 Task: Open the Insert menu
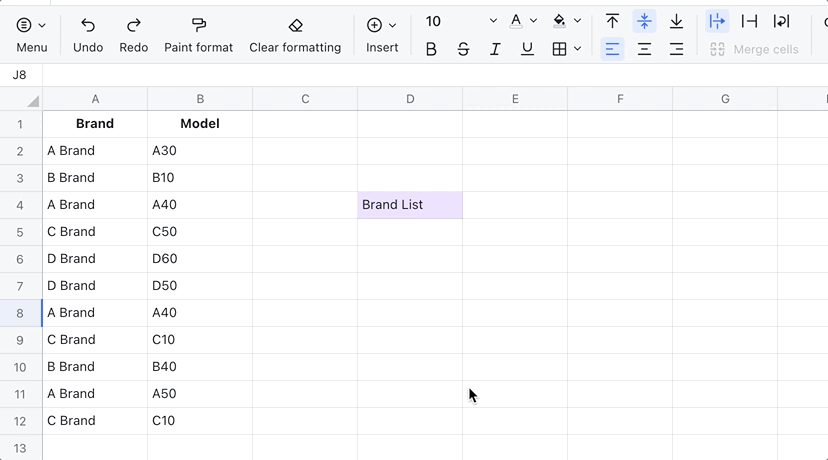coord(382,25)
